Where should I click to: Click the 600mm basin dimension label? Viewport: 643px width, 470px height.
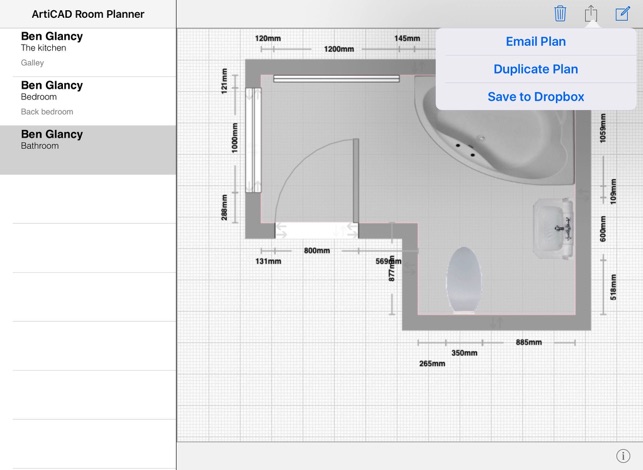click(x=603, y=229)
